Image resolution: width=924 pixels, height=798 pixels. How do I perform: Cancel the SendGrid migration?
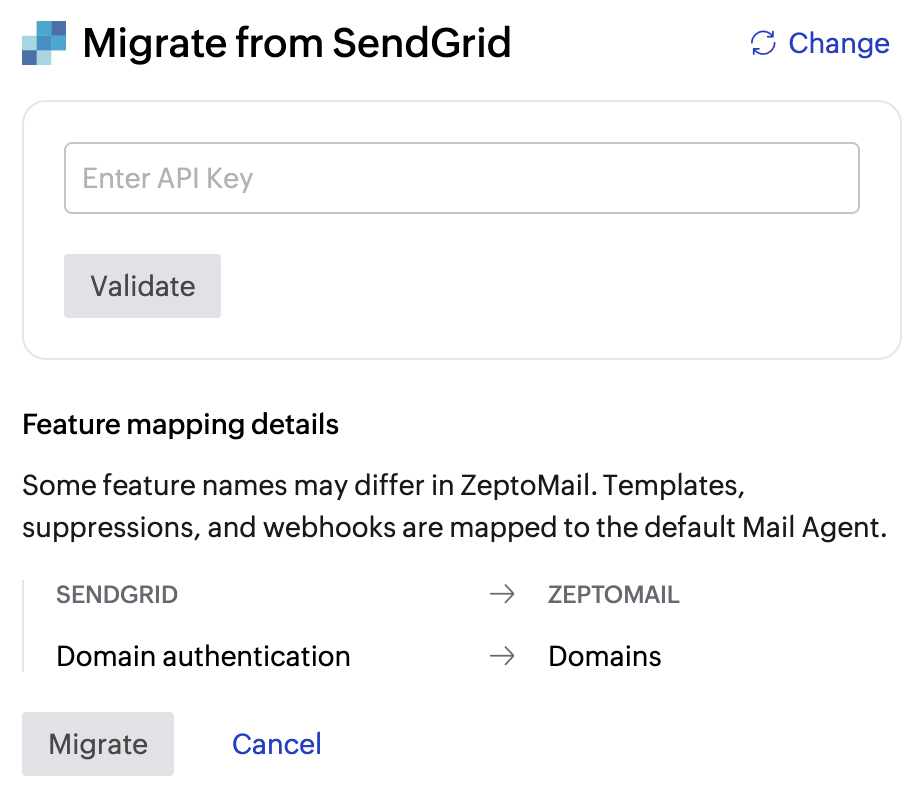point(276,743)
